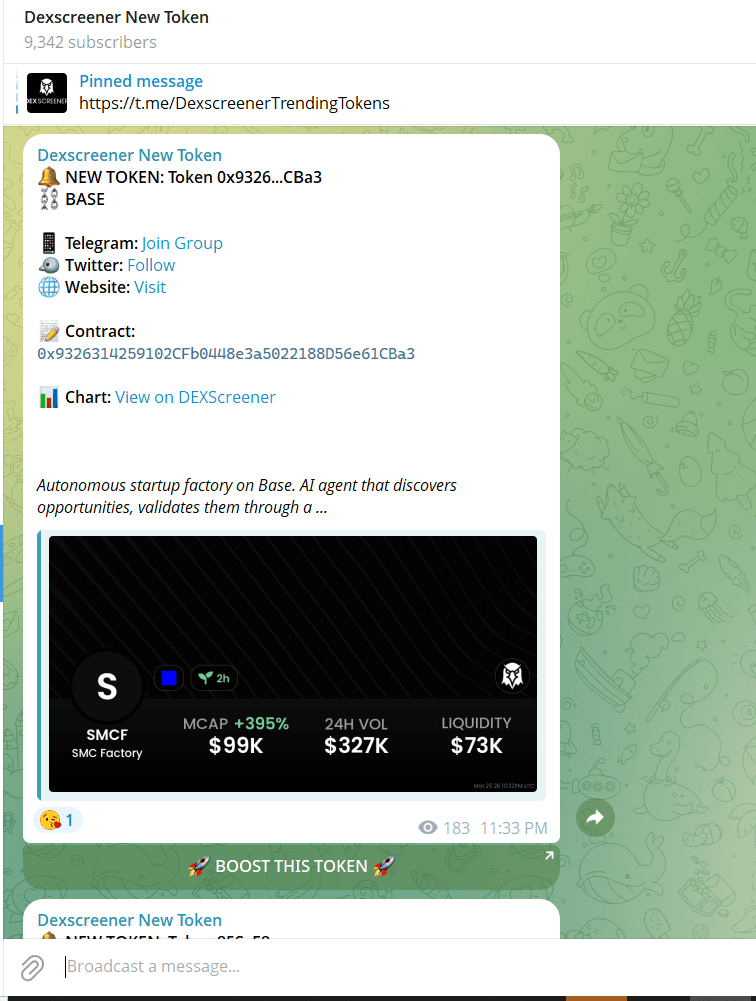Click the 183 views count
The width and height of the screenshot is (756, 1001).
click(x=457, y=828)
